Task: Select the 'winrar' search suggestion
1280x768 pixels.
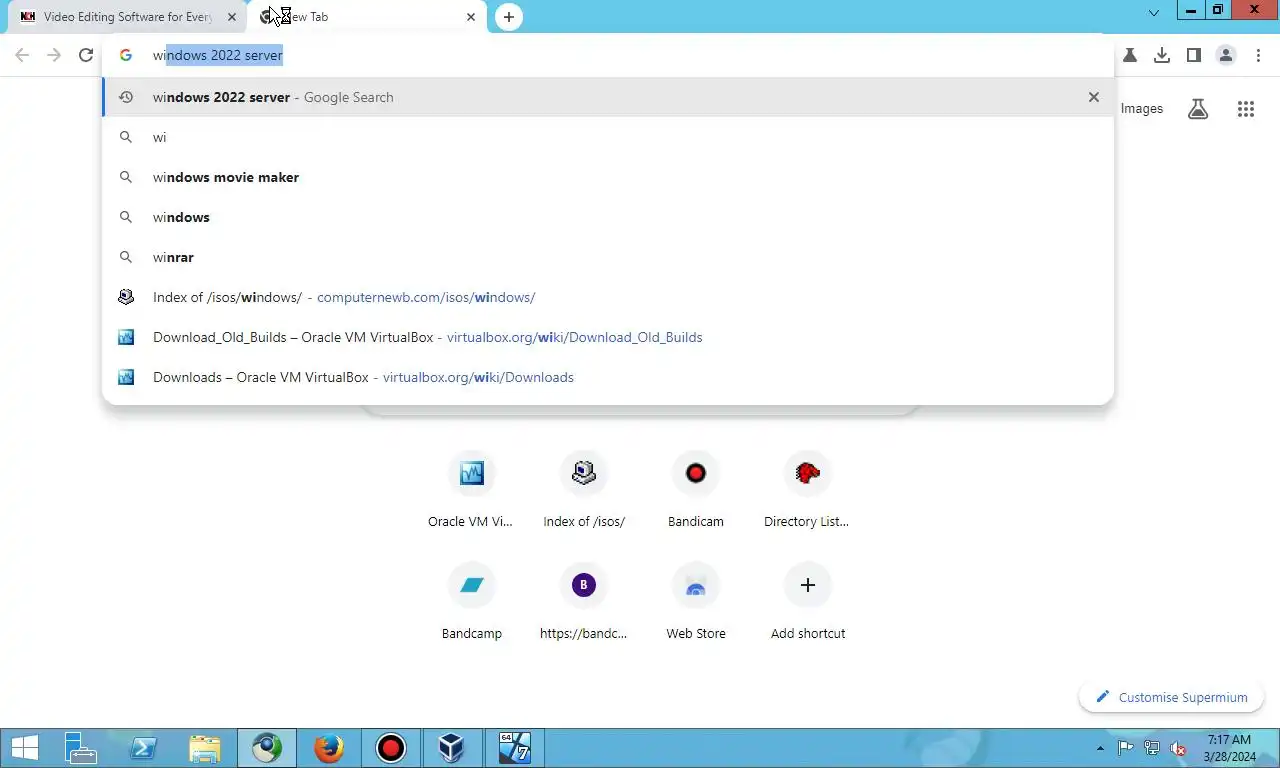Action: click(608, 257)
